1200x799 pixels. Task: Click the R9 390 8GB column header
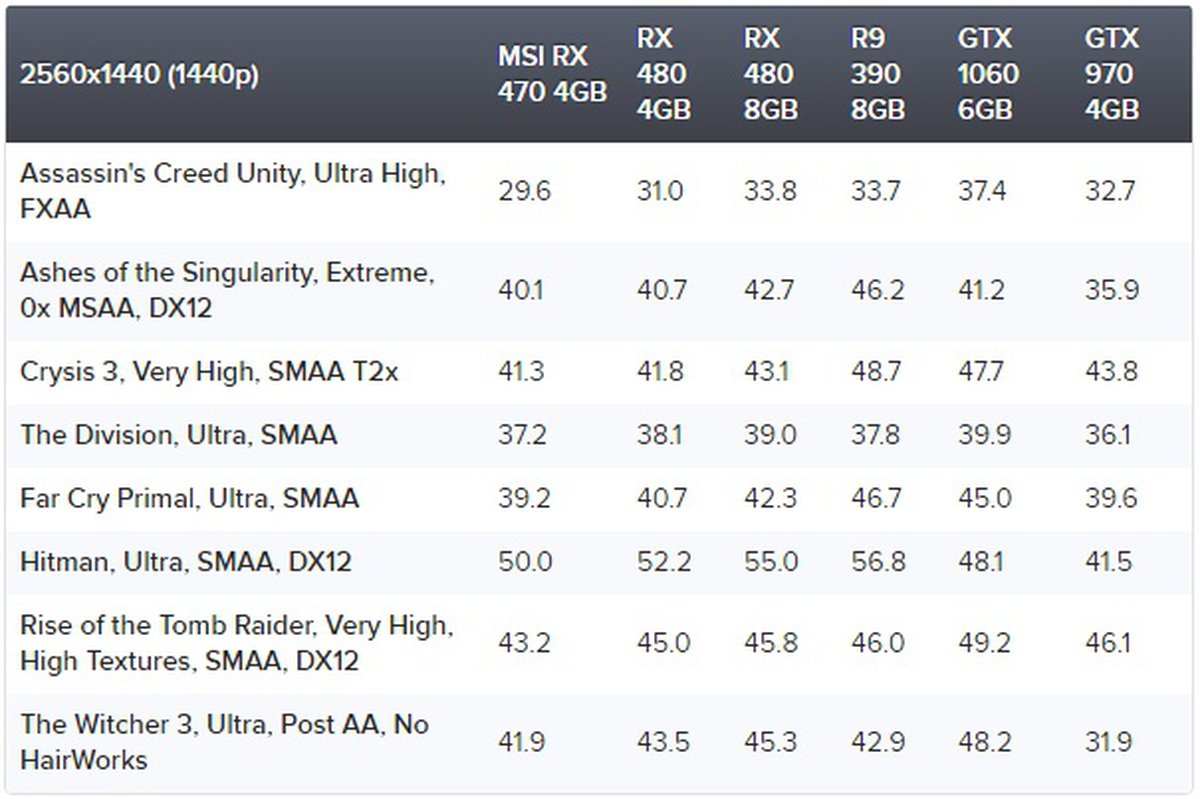877,74
